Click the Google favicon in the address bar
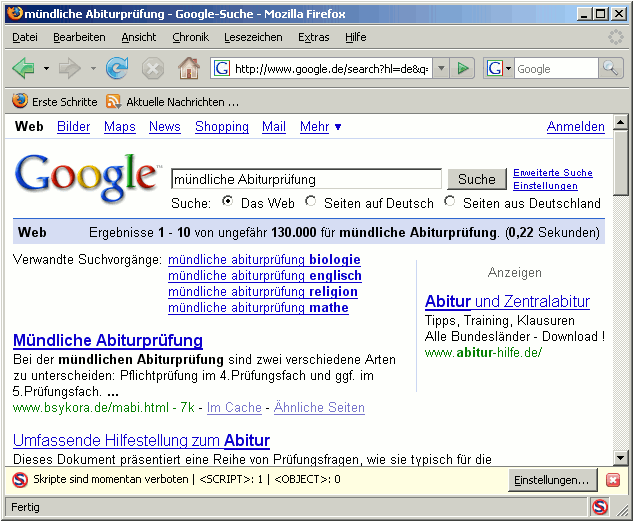 (222, 68)
